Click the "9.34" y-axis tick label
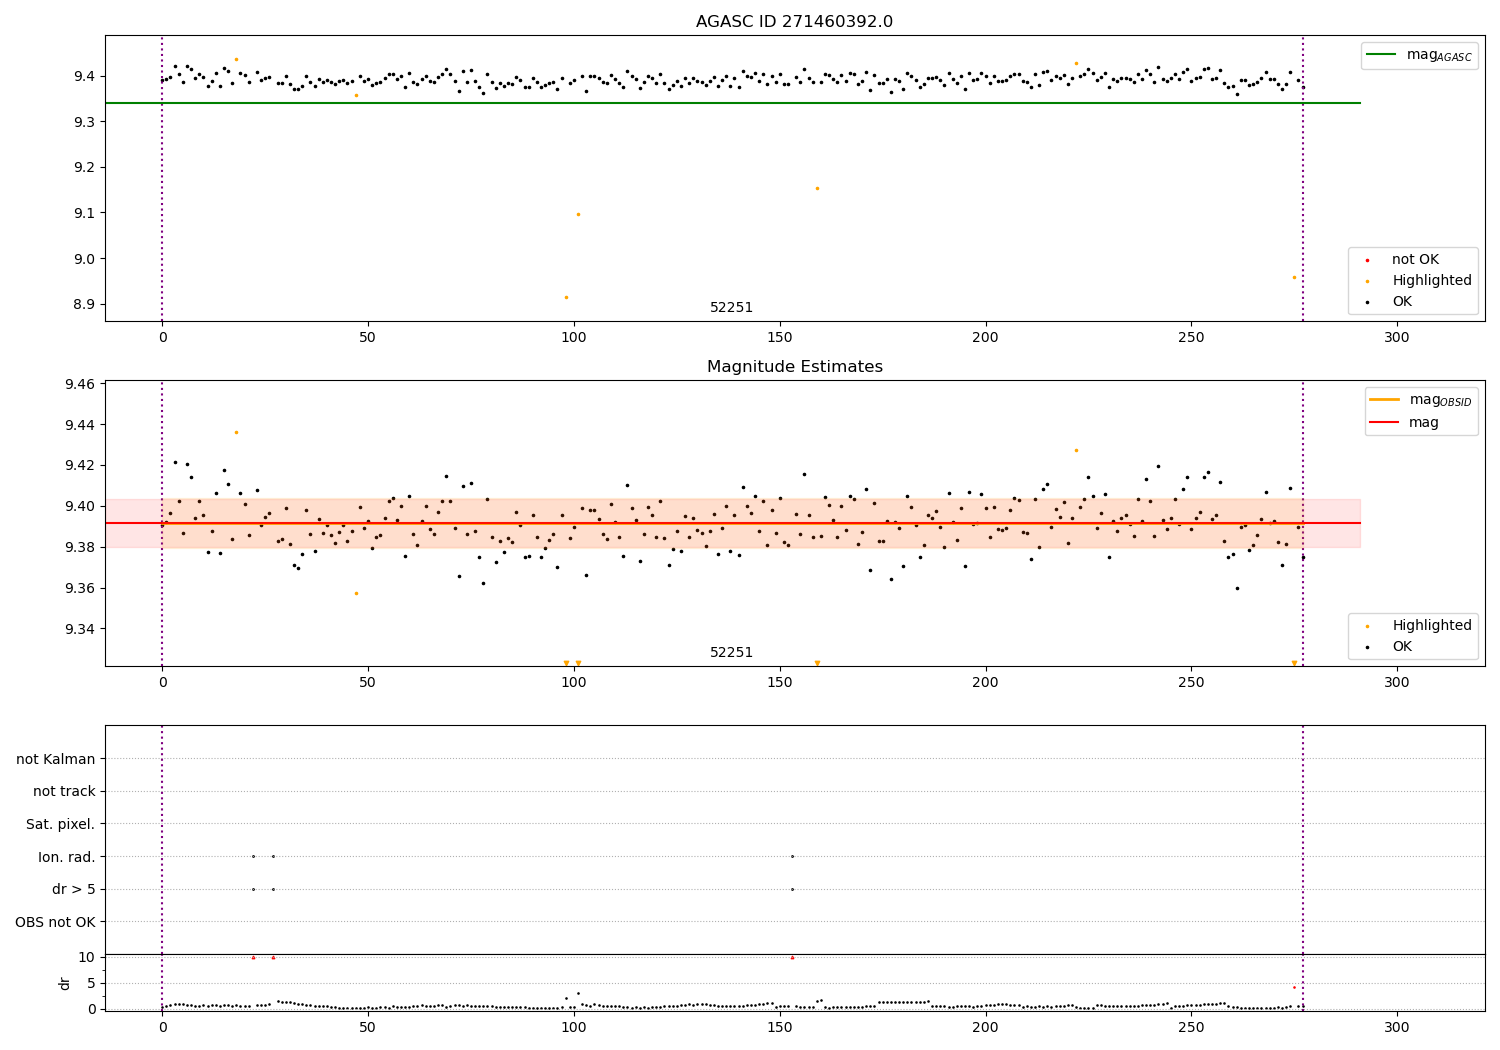Viewport: 1500px width, 1050px height. pos(78,629)
